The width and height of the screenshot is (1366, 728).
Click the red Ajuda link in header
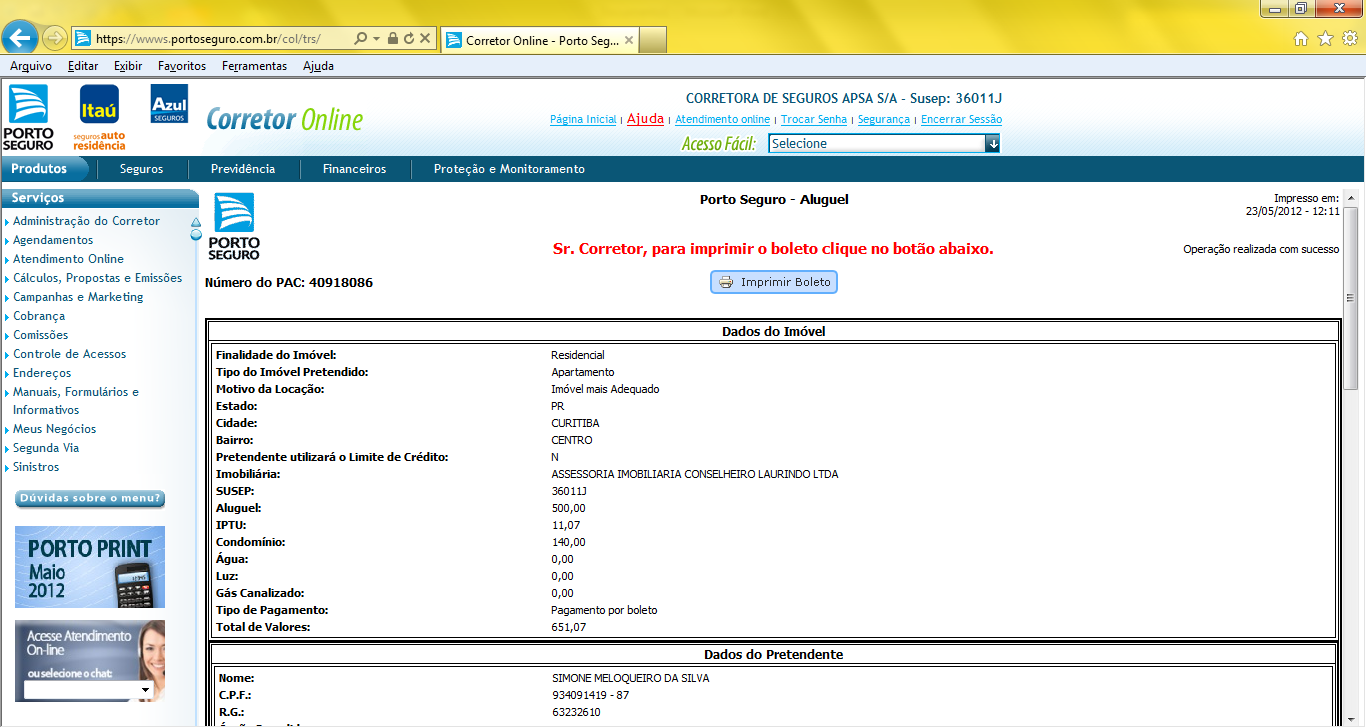point(645,118)
